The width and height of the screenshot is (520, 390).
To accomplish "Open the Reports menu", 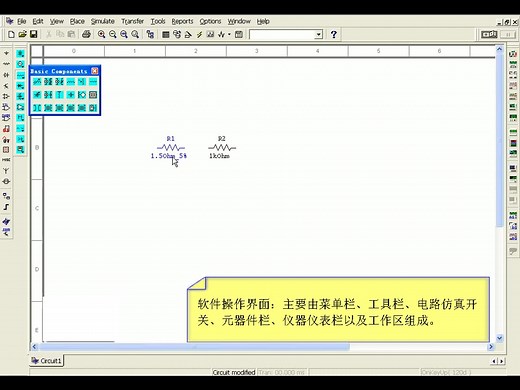I will point(182,21).
